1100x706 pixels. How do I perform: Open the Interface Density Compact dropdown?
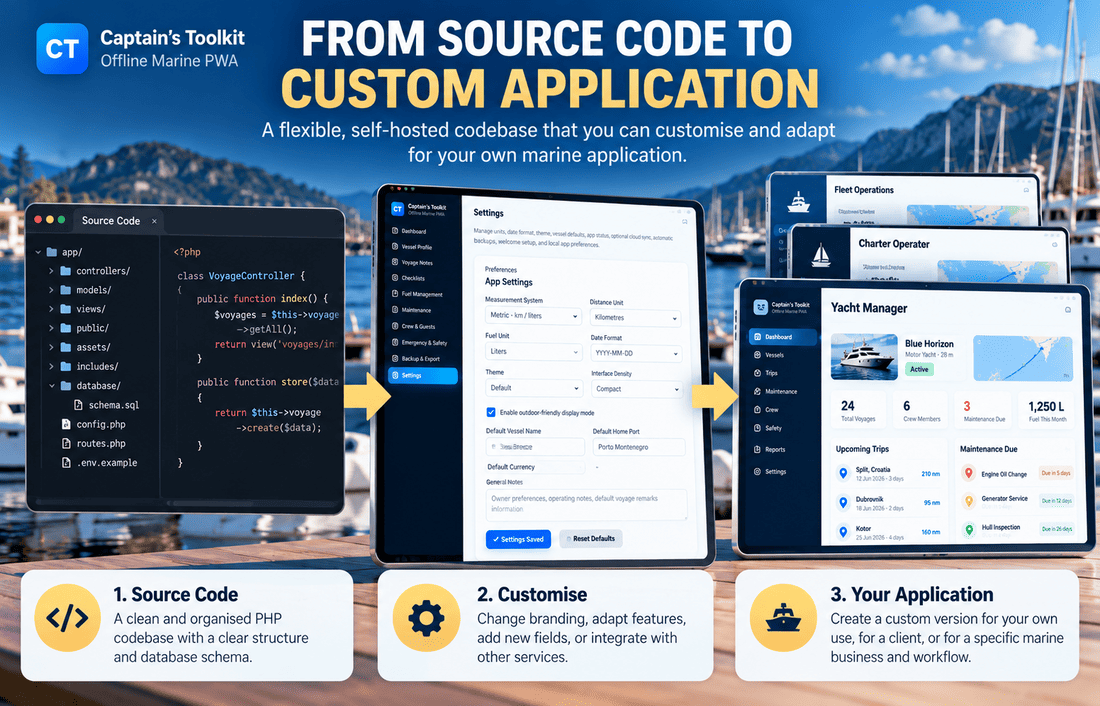point(637,389)
